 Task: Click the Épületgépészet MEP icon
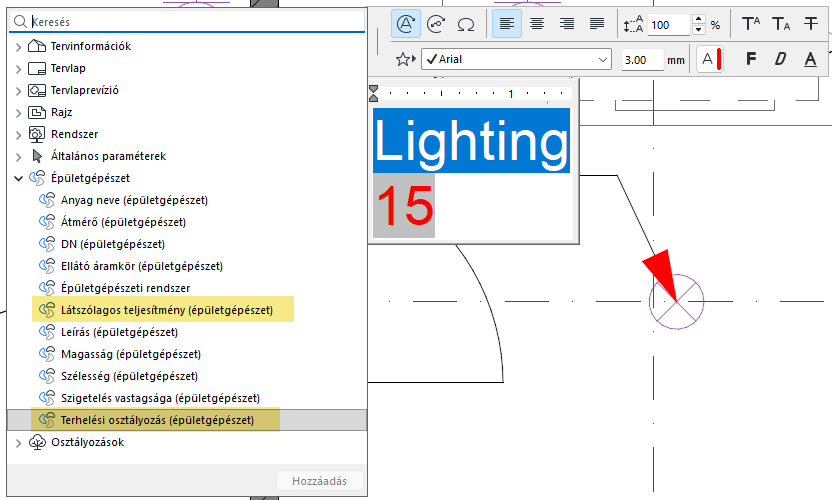37,178
